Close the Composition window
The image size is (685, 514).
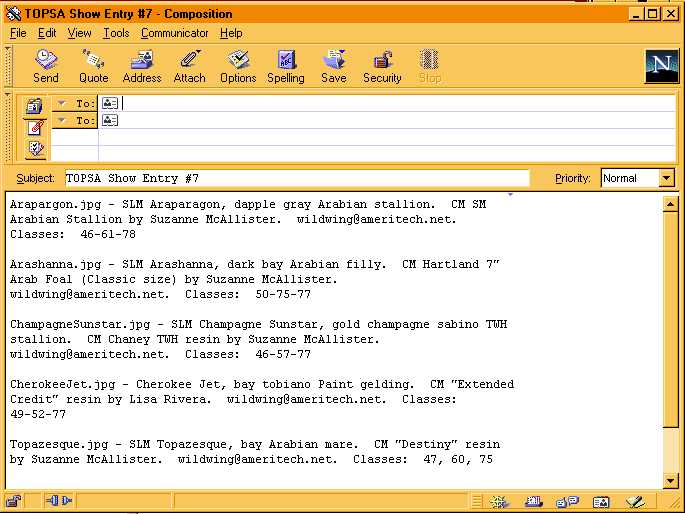pyautogui.click(x=671, y=14)
